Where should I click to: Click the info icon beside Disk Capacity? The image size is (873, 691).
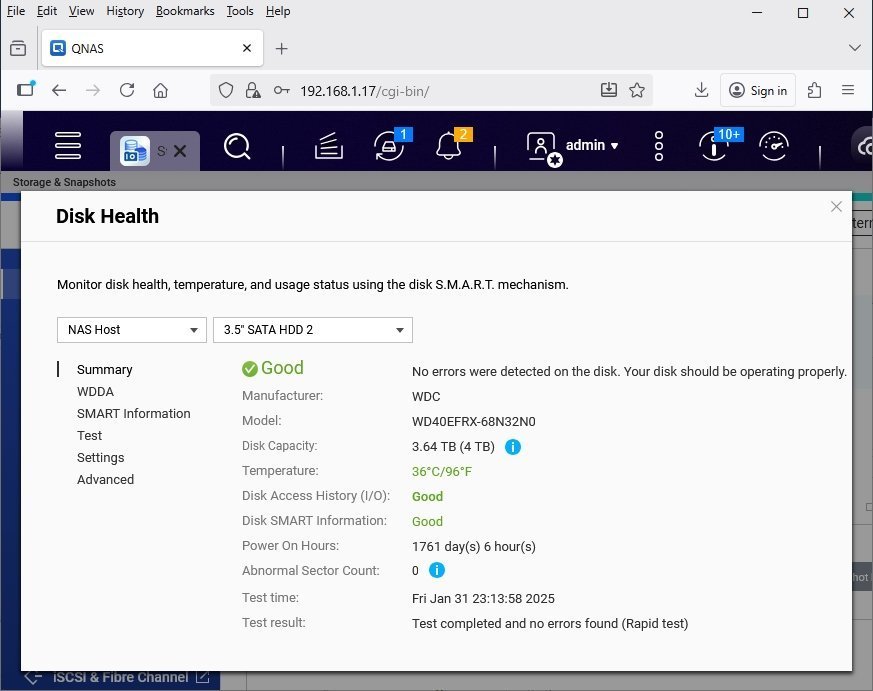[x=513, y=447]
